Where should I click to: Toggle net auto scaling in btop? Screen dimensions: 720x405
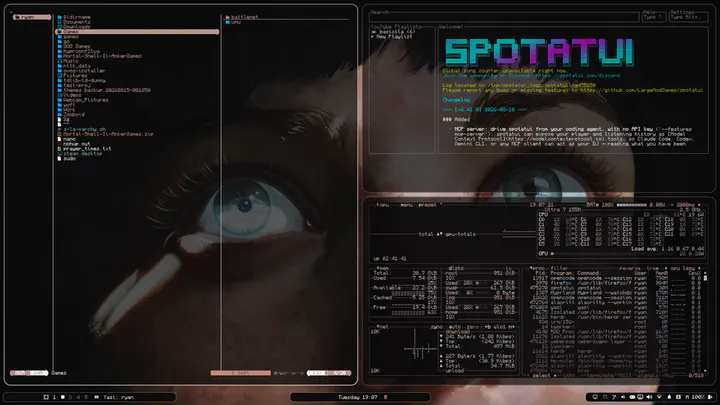(454, 327)
